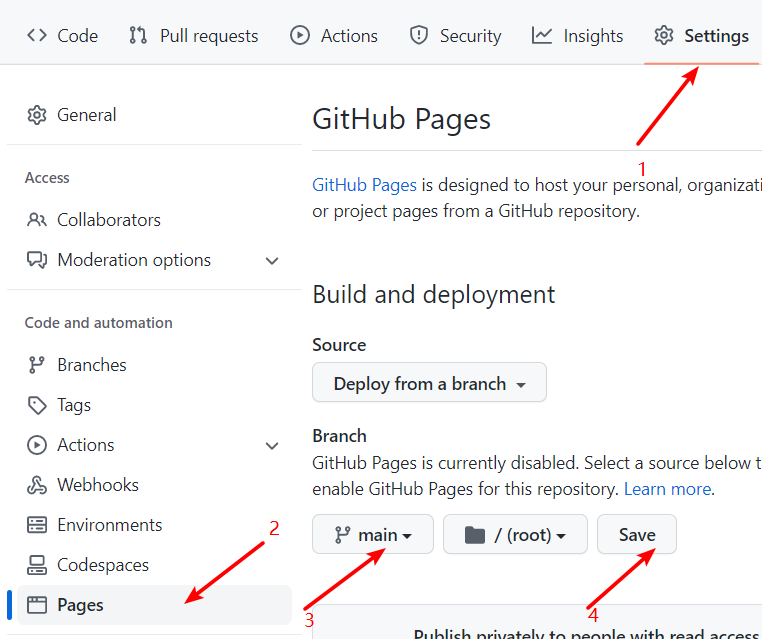The width and height of the screenshot is (762, 639).
Task: Open the / (root) folder dropdown
Action: (515, 535)
